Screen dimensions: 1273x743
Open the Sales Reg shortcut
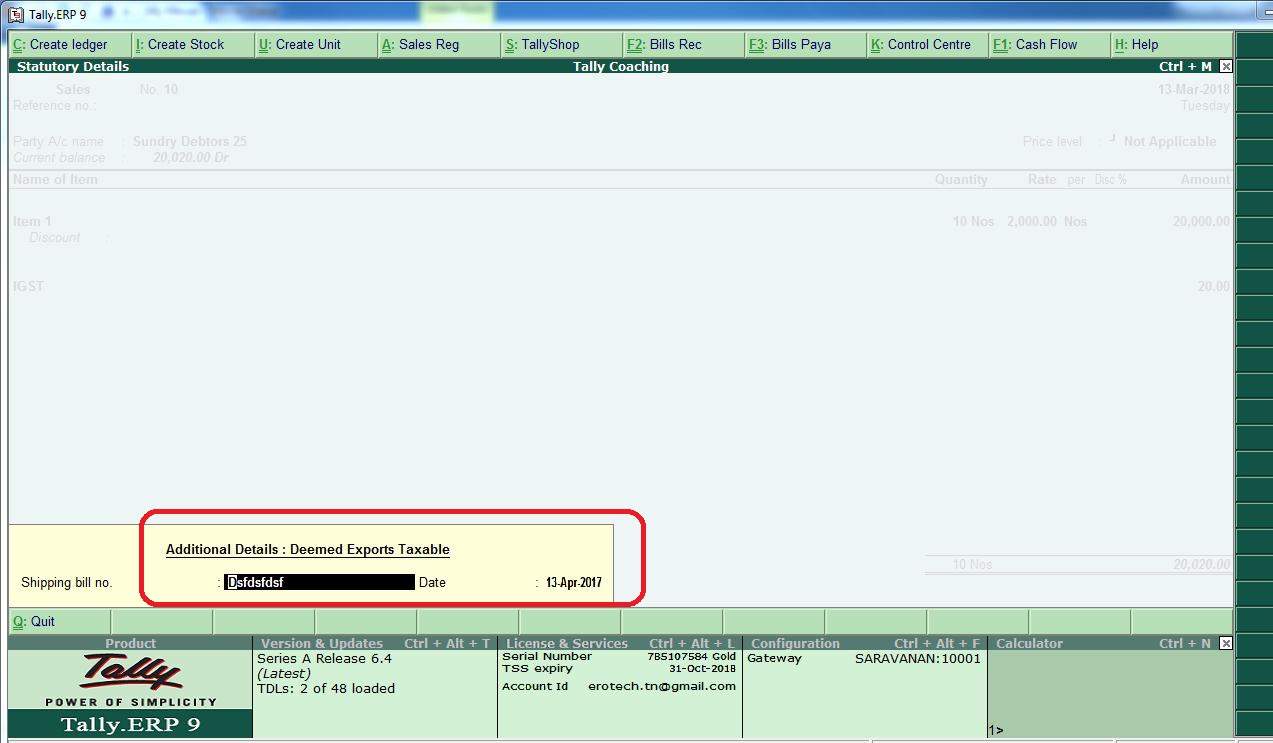[437, 45]
